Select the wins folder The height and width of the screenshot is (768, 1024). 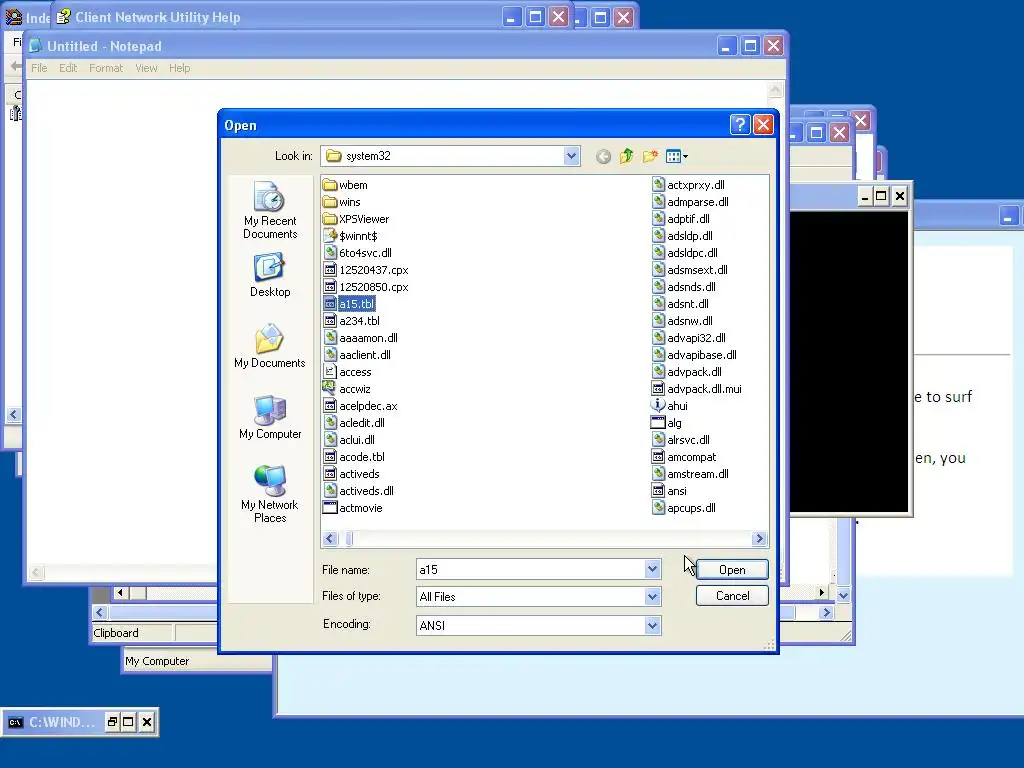(342, 202)
